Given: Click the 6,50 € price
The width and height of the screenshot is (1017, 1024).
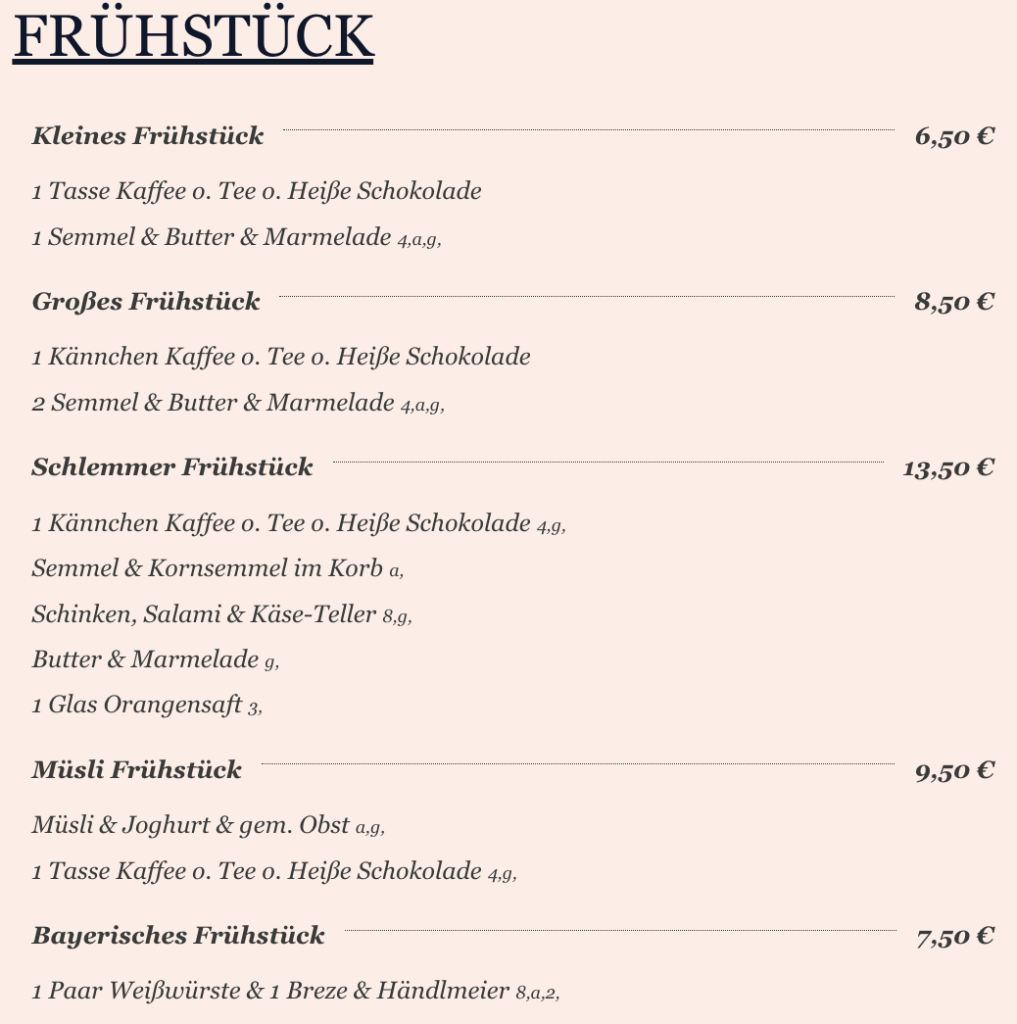Looking at the screenshot, I should [x=954, y=136].
